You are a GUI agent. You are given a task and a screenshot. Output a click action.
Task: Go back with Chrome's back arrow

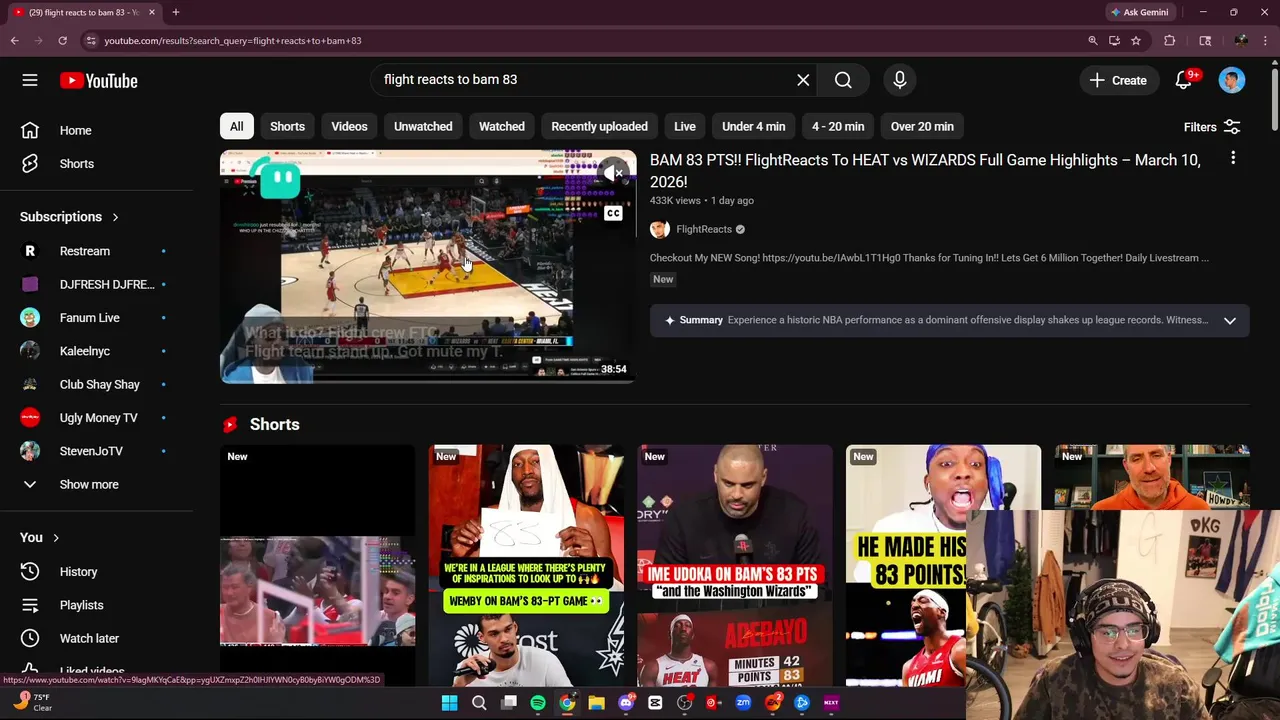click(14, 40)
